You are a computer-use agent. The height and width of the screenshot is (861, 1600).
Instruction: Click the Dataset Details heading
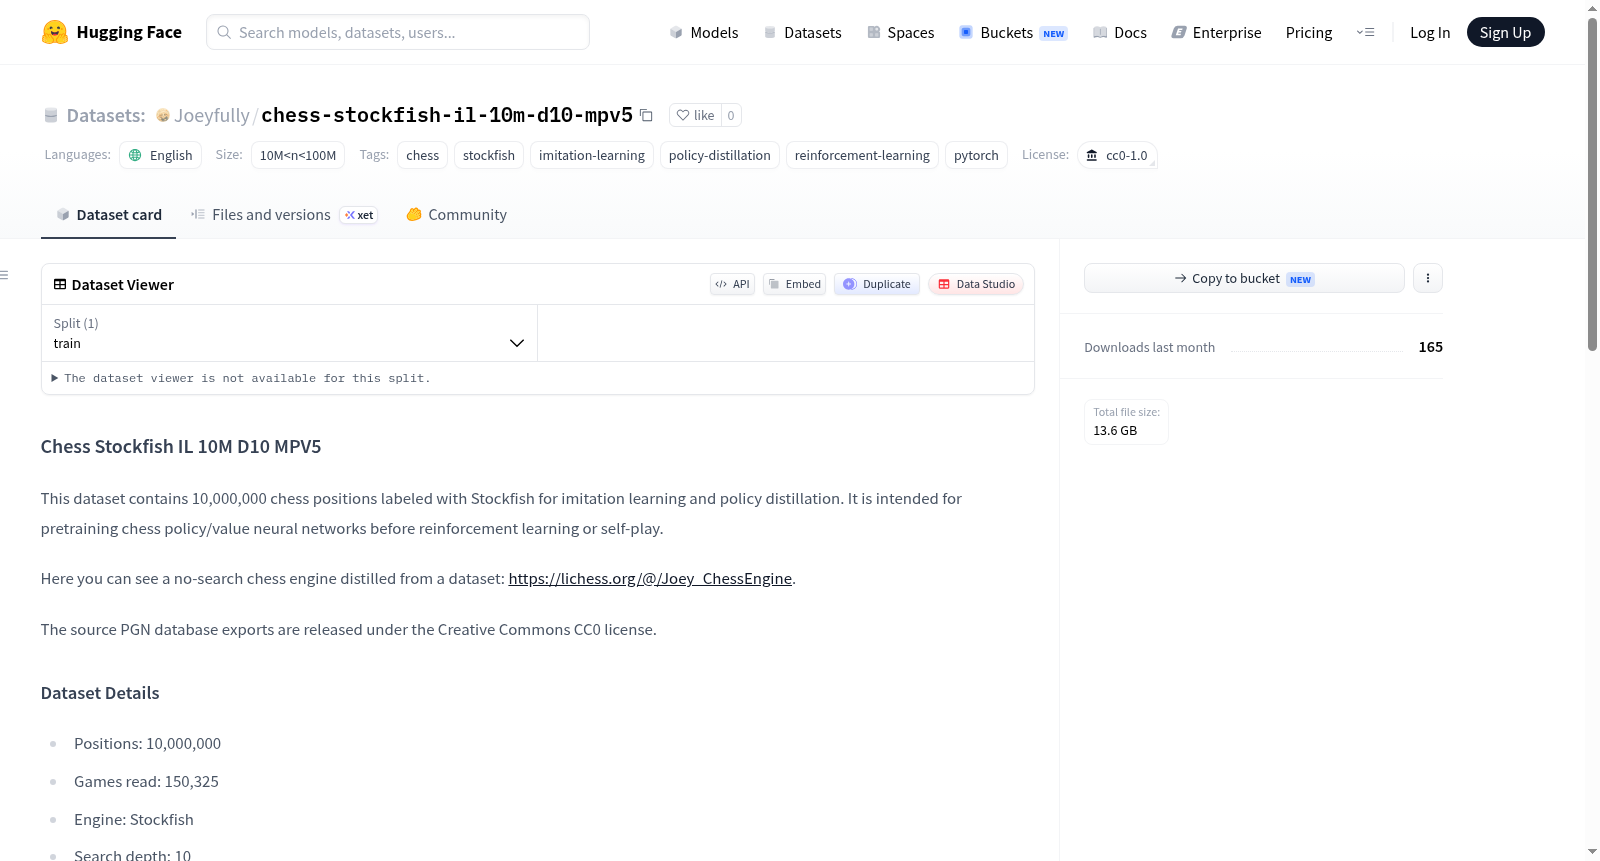coord(100,693)
